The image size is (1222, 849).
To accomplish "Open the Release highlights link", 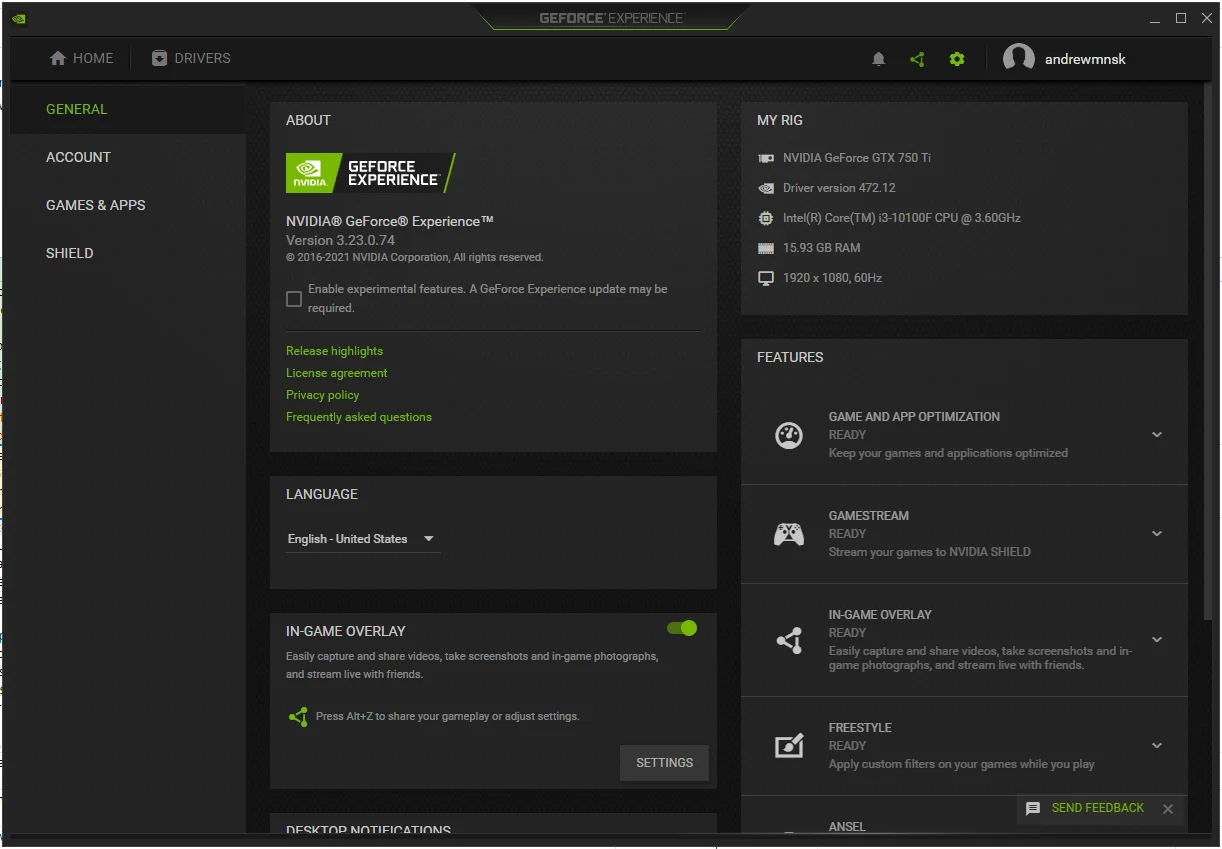I will pyautogui.click(x=334, y=351).
